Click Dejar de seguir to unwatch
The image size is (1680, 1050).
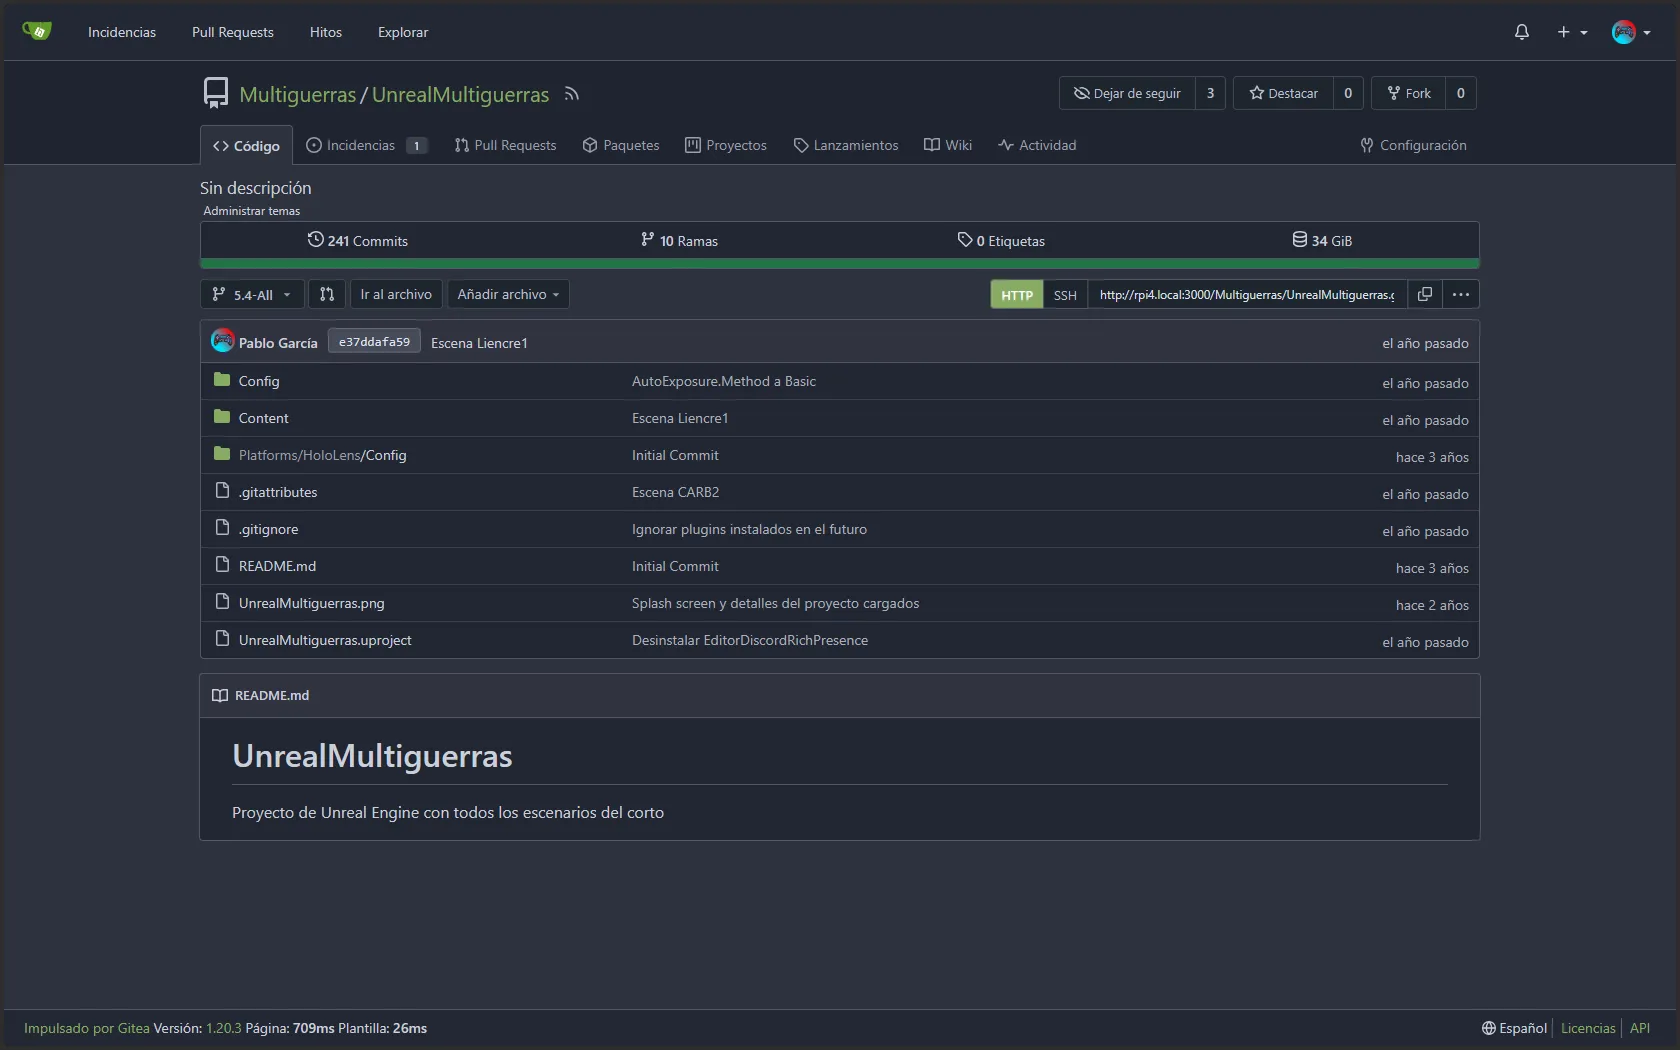[1127, 93]
